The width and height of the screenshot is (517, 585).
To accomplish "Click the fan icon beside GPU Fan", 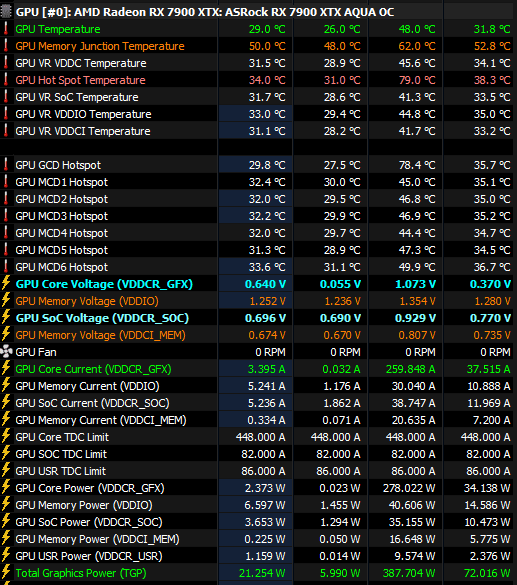I will [6, 351].
